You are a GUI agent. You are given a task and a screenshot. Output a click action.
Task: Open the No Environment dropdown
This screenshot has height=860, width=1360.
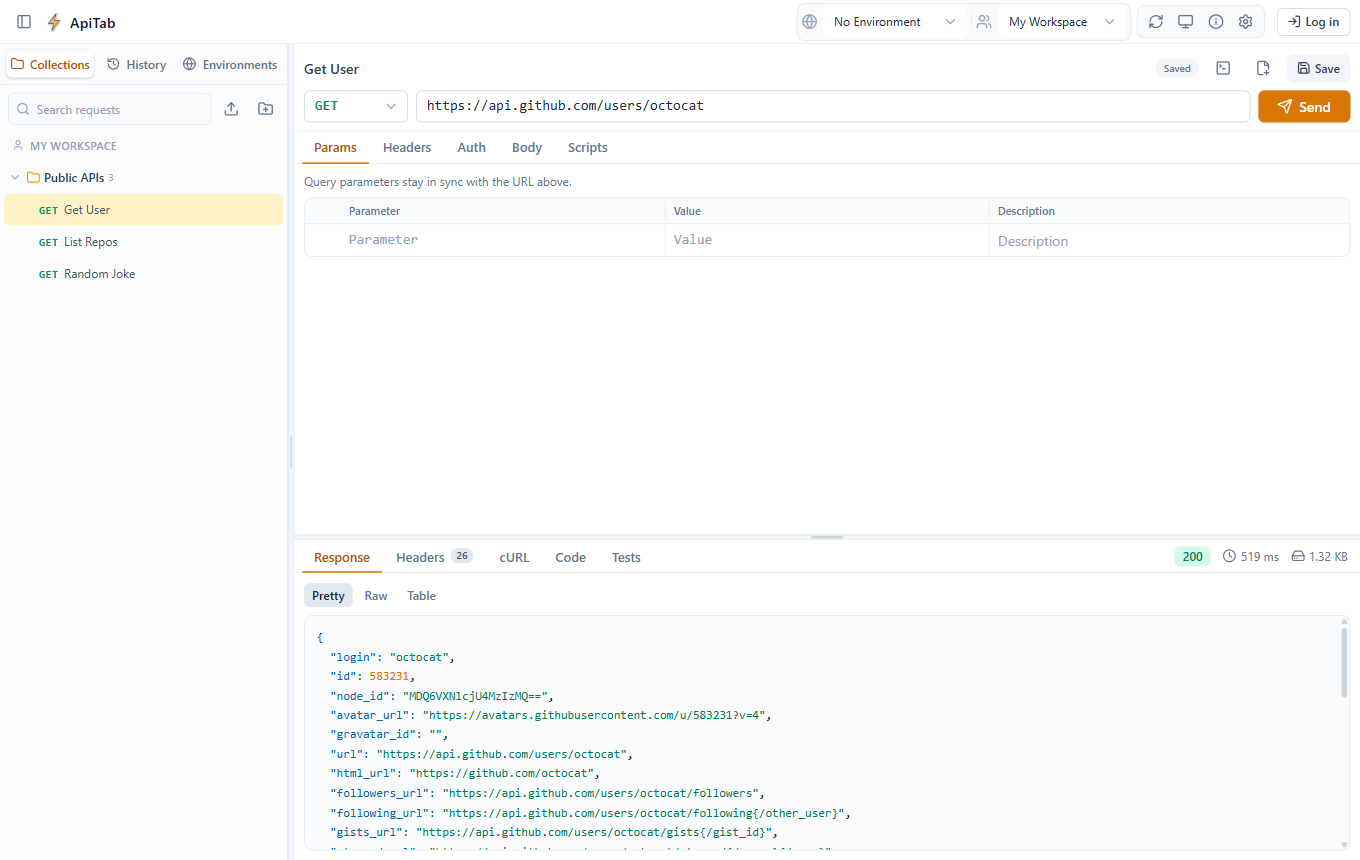[x=894, y=22]
